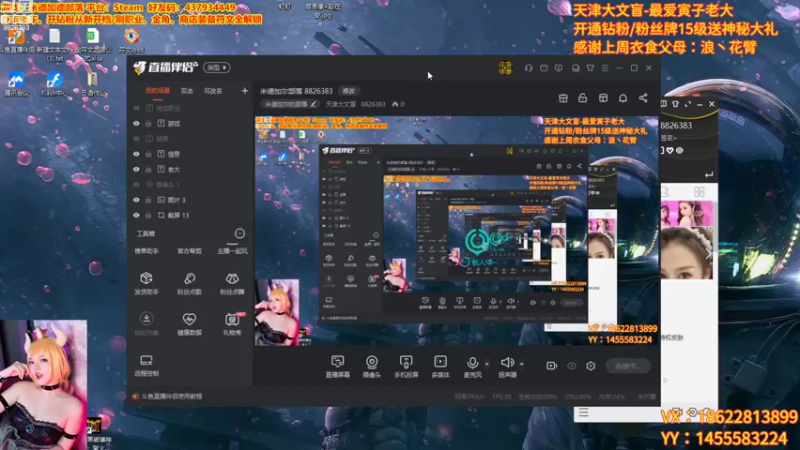The width and height of the screenshot is (800, 450).
Task: Expand the speaker options arrow
Action: tap(521, 364)
